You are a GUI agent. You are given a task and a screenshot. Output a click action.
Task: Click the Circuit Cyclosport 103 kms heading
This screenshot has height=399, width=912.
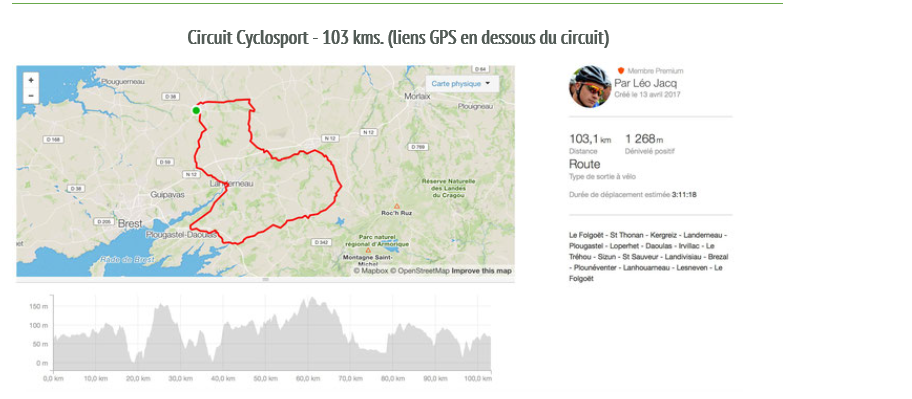click(398, 38)
